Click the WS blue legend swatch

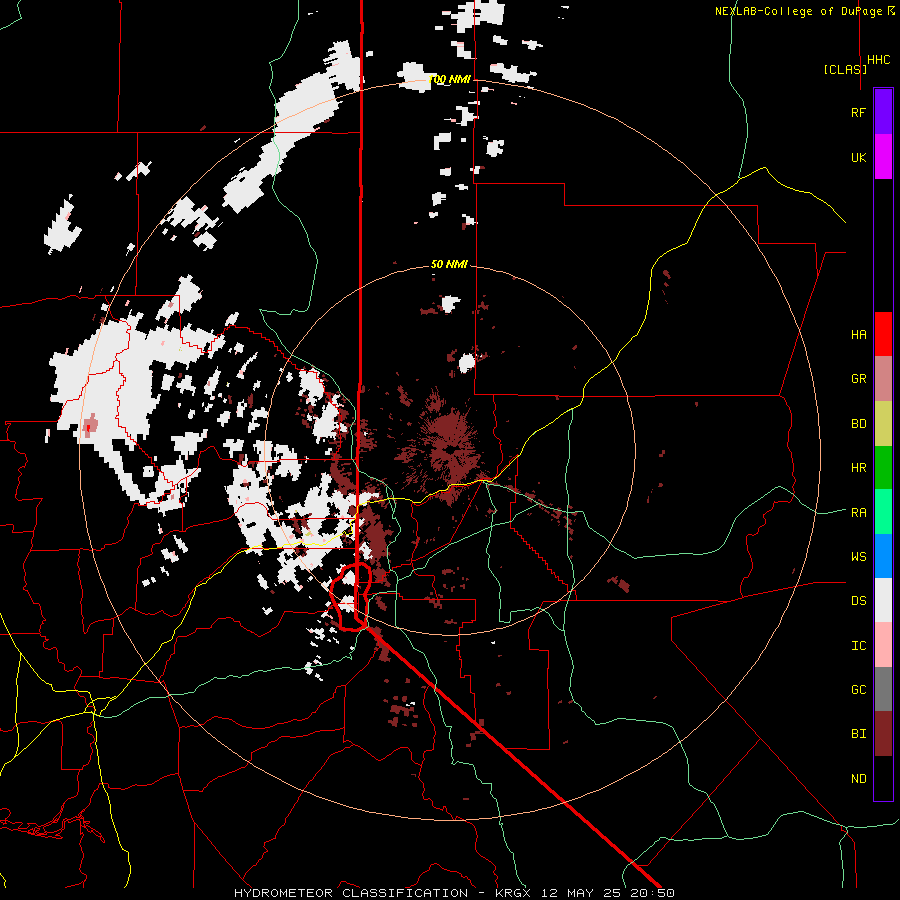tap(883, 556)
